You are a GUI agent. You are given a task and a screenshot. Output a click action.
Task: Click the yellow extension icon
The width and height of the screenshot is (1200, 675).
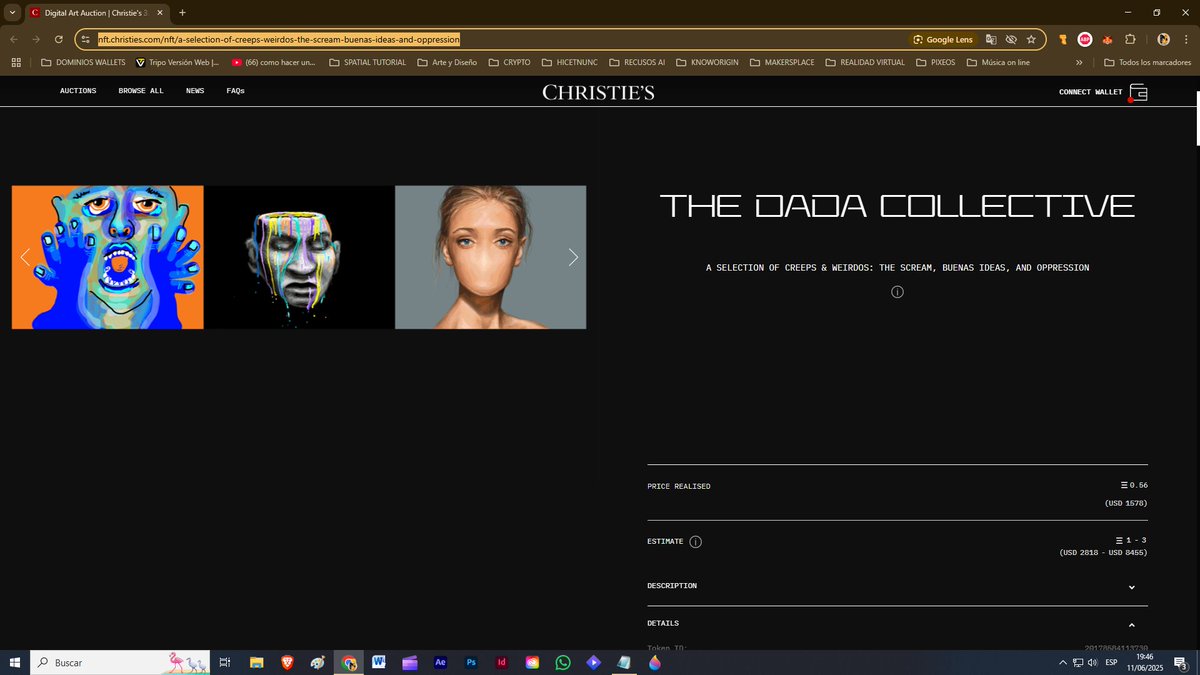[1062, 39]
